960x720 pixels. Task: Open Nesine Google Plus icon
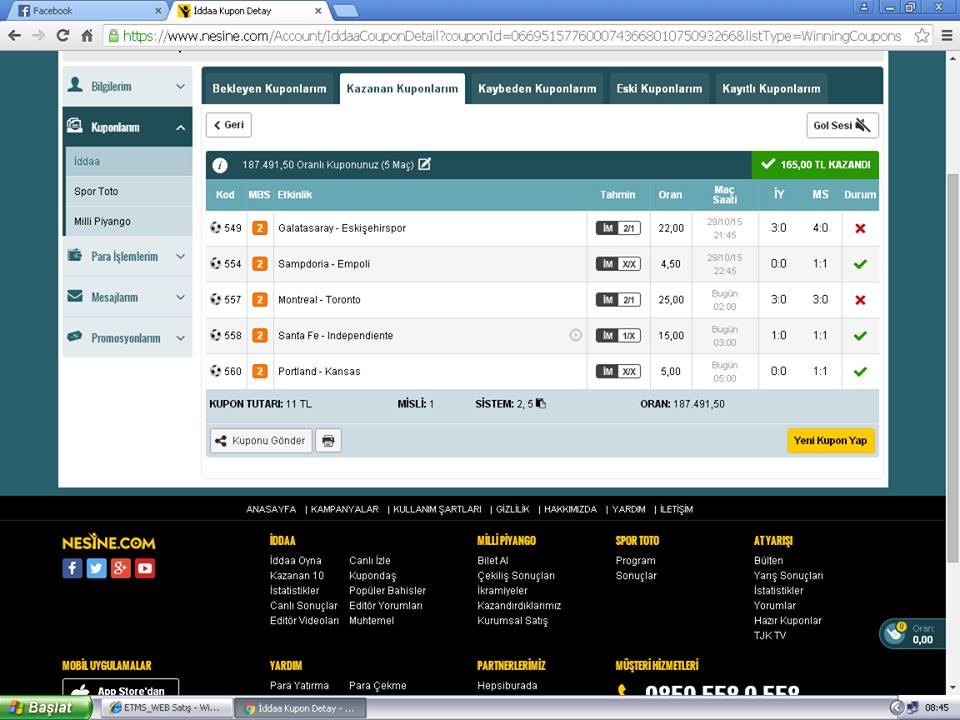coord(121,568)
